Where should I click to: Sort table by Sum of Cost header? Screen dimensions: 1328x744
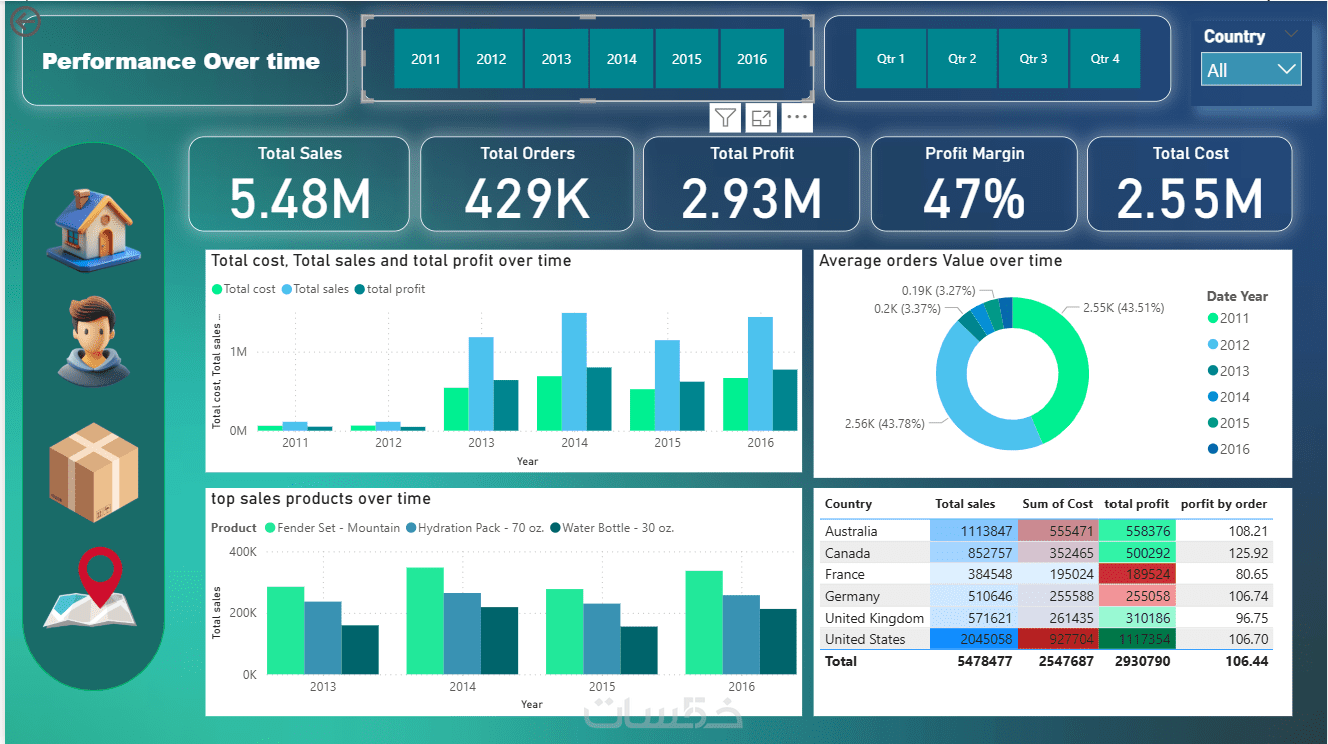[x=1058, y=504]
